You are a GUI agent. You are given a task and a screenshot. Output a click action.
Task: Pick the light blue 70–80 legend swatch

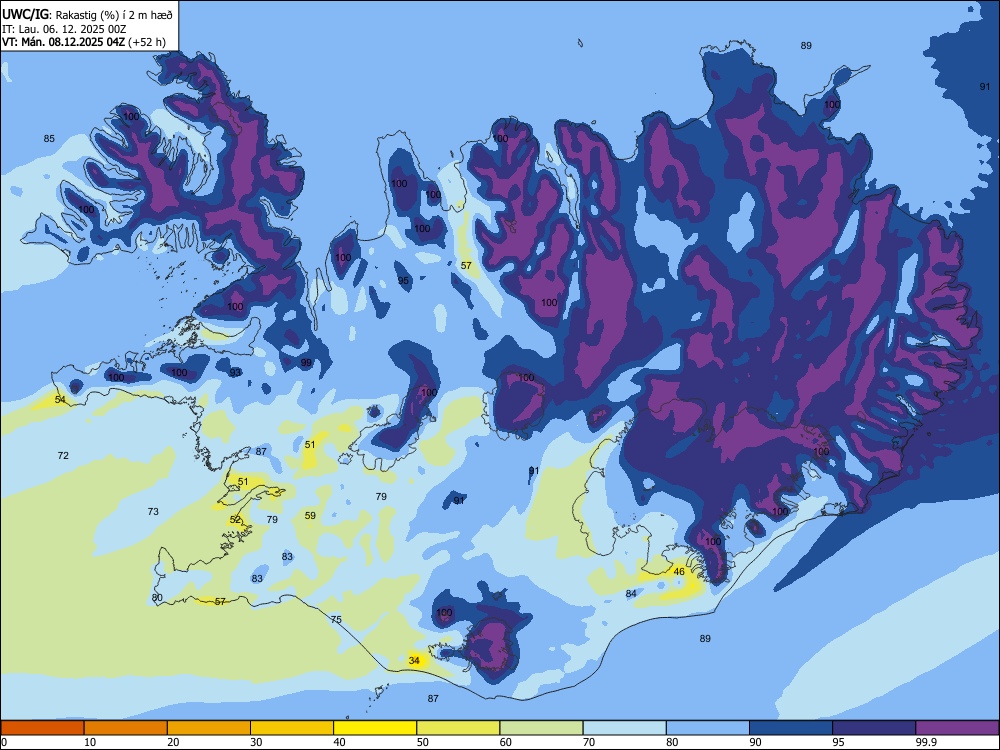pyautogui.click(x=624, y=728)
